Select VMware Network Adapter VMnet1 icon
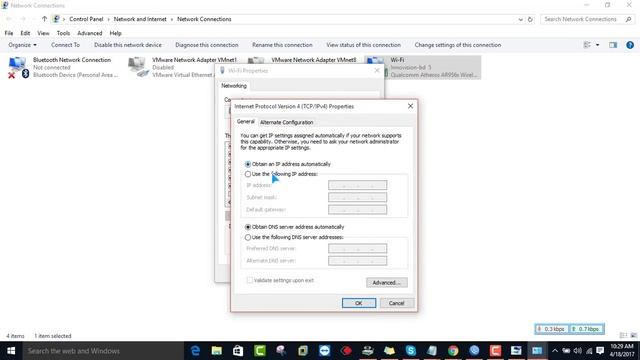 [138, 67]
